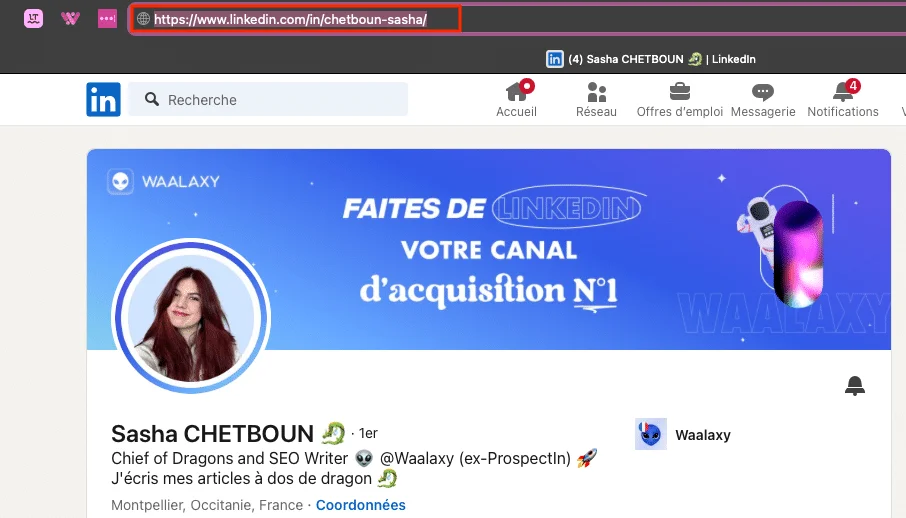Click the 1er connection degree label
906x518 pixels.
coord(368,433)
